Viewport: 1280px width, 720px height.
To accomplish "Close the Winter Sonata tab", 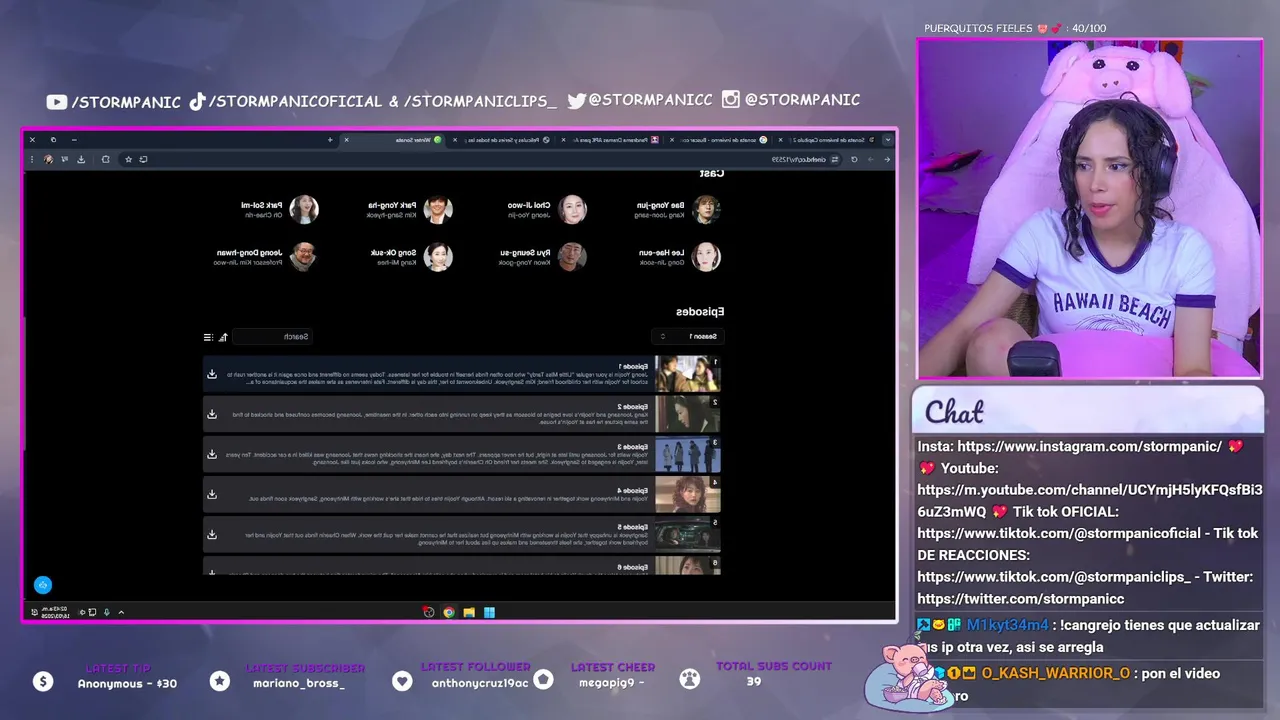I will click(x=347, y=140).
